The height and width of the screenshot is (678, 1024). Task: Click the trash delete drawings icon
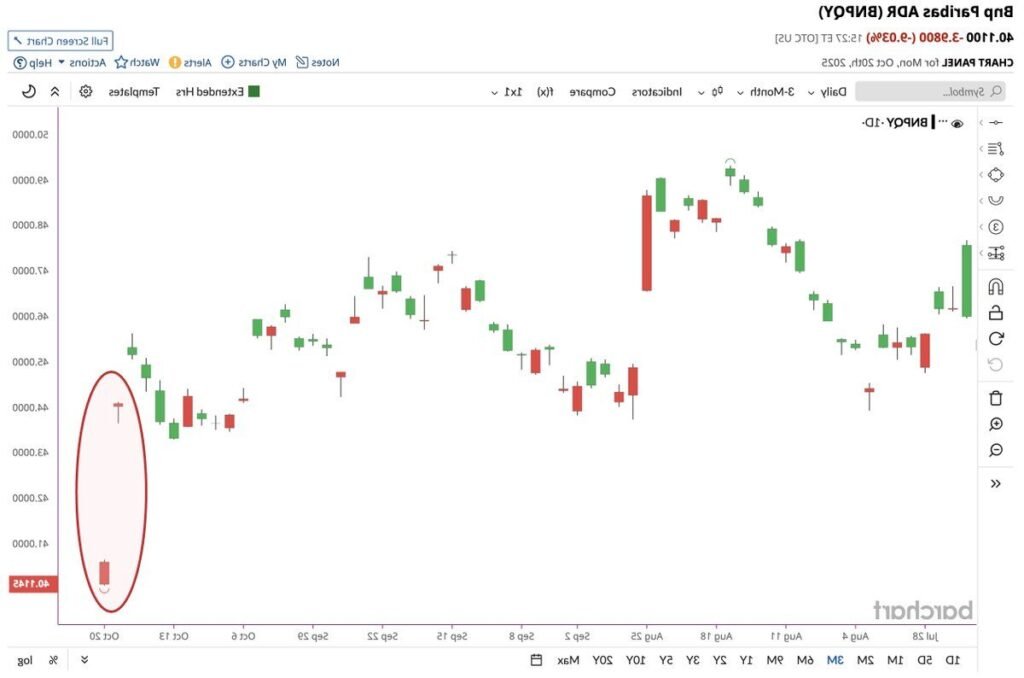tap(995, 398)
